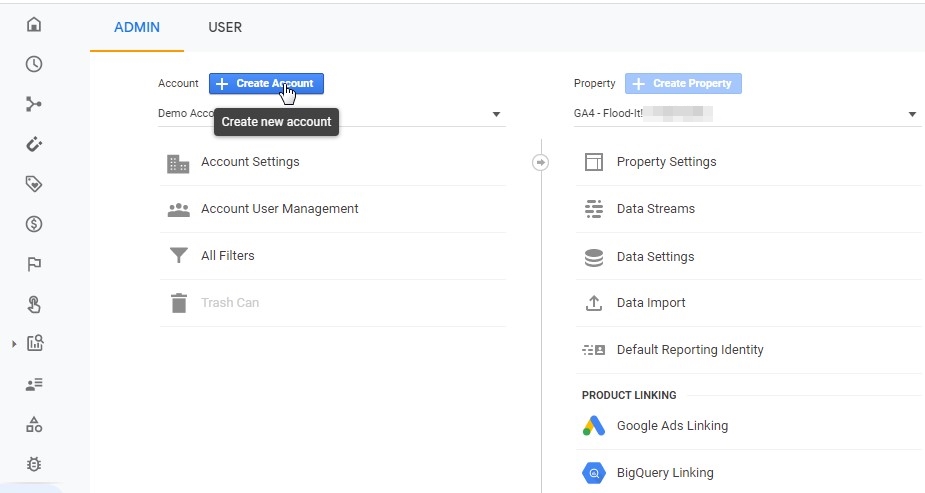The height and width of the screenshot is (493, 925).
Task: Click the Data Streams icon
Action: pyautogui.click(x=594, y=209)
